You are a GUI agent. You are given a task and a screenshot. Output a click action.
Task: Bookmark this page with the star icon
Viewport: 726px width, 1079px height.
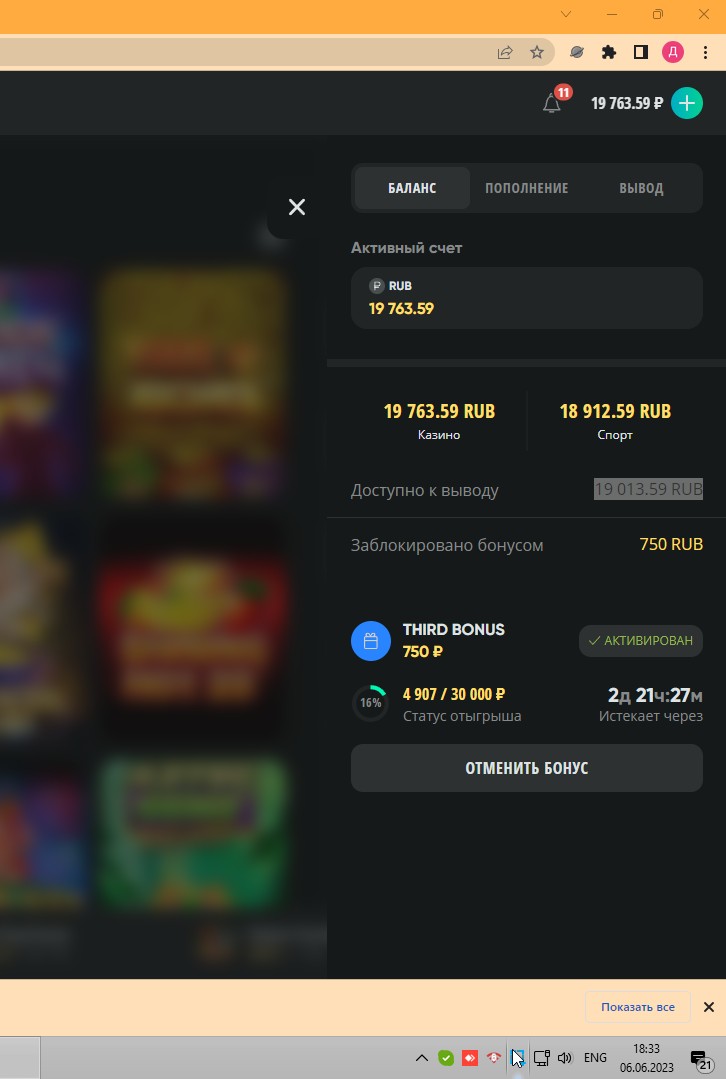point(537,52)
